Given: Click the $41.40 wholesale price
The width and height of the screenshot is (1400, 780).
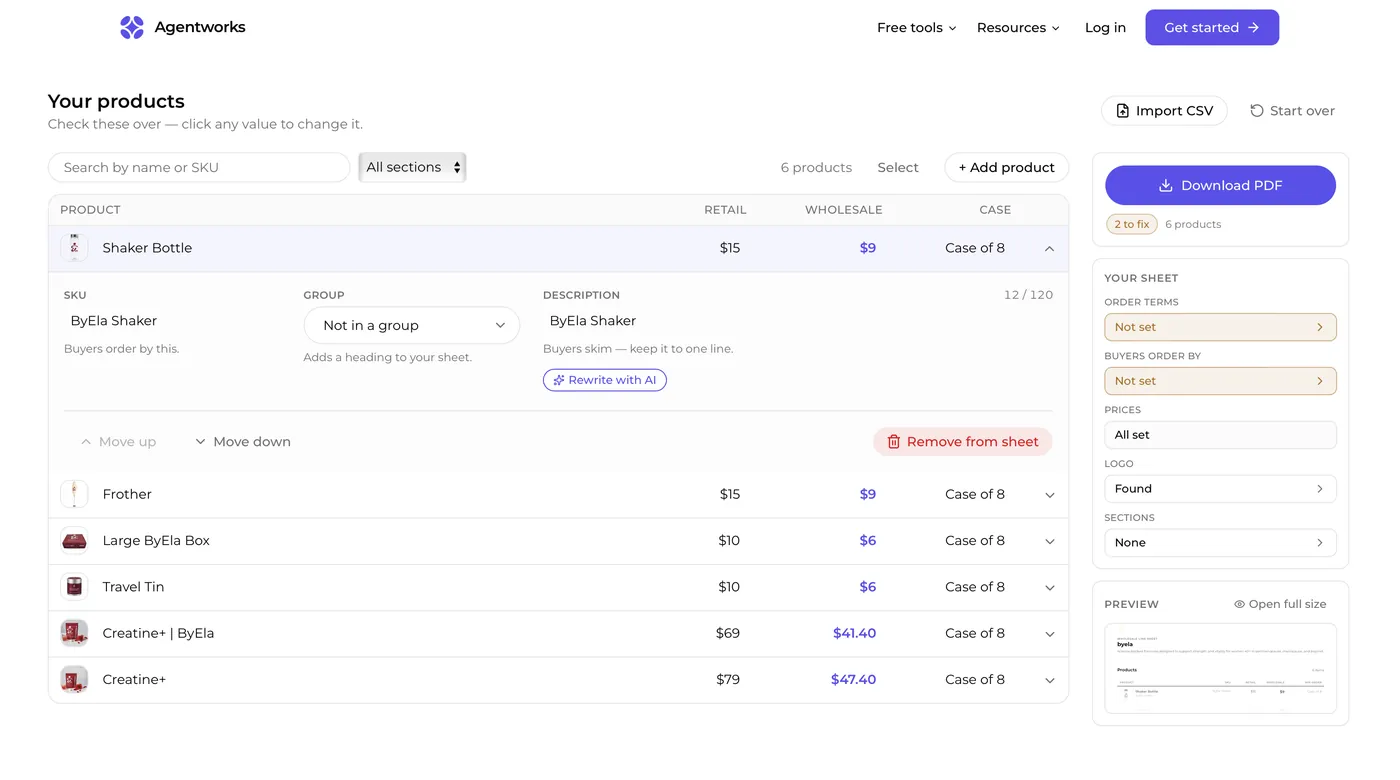Looking at the screenshot, I should 854,634.
